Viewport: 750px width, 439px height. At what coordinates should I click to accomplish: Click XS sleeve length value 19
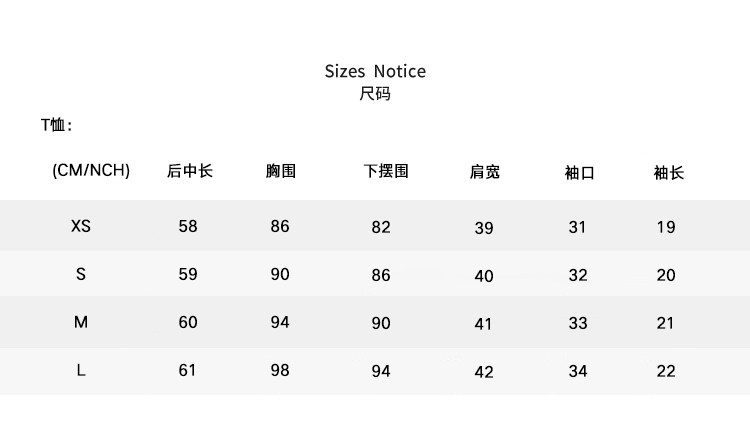pyautogui.click(x=666, y=227)
